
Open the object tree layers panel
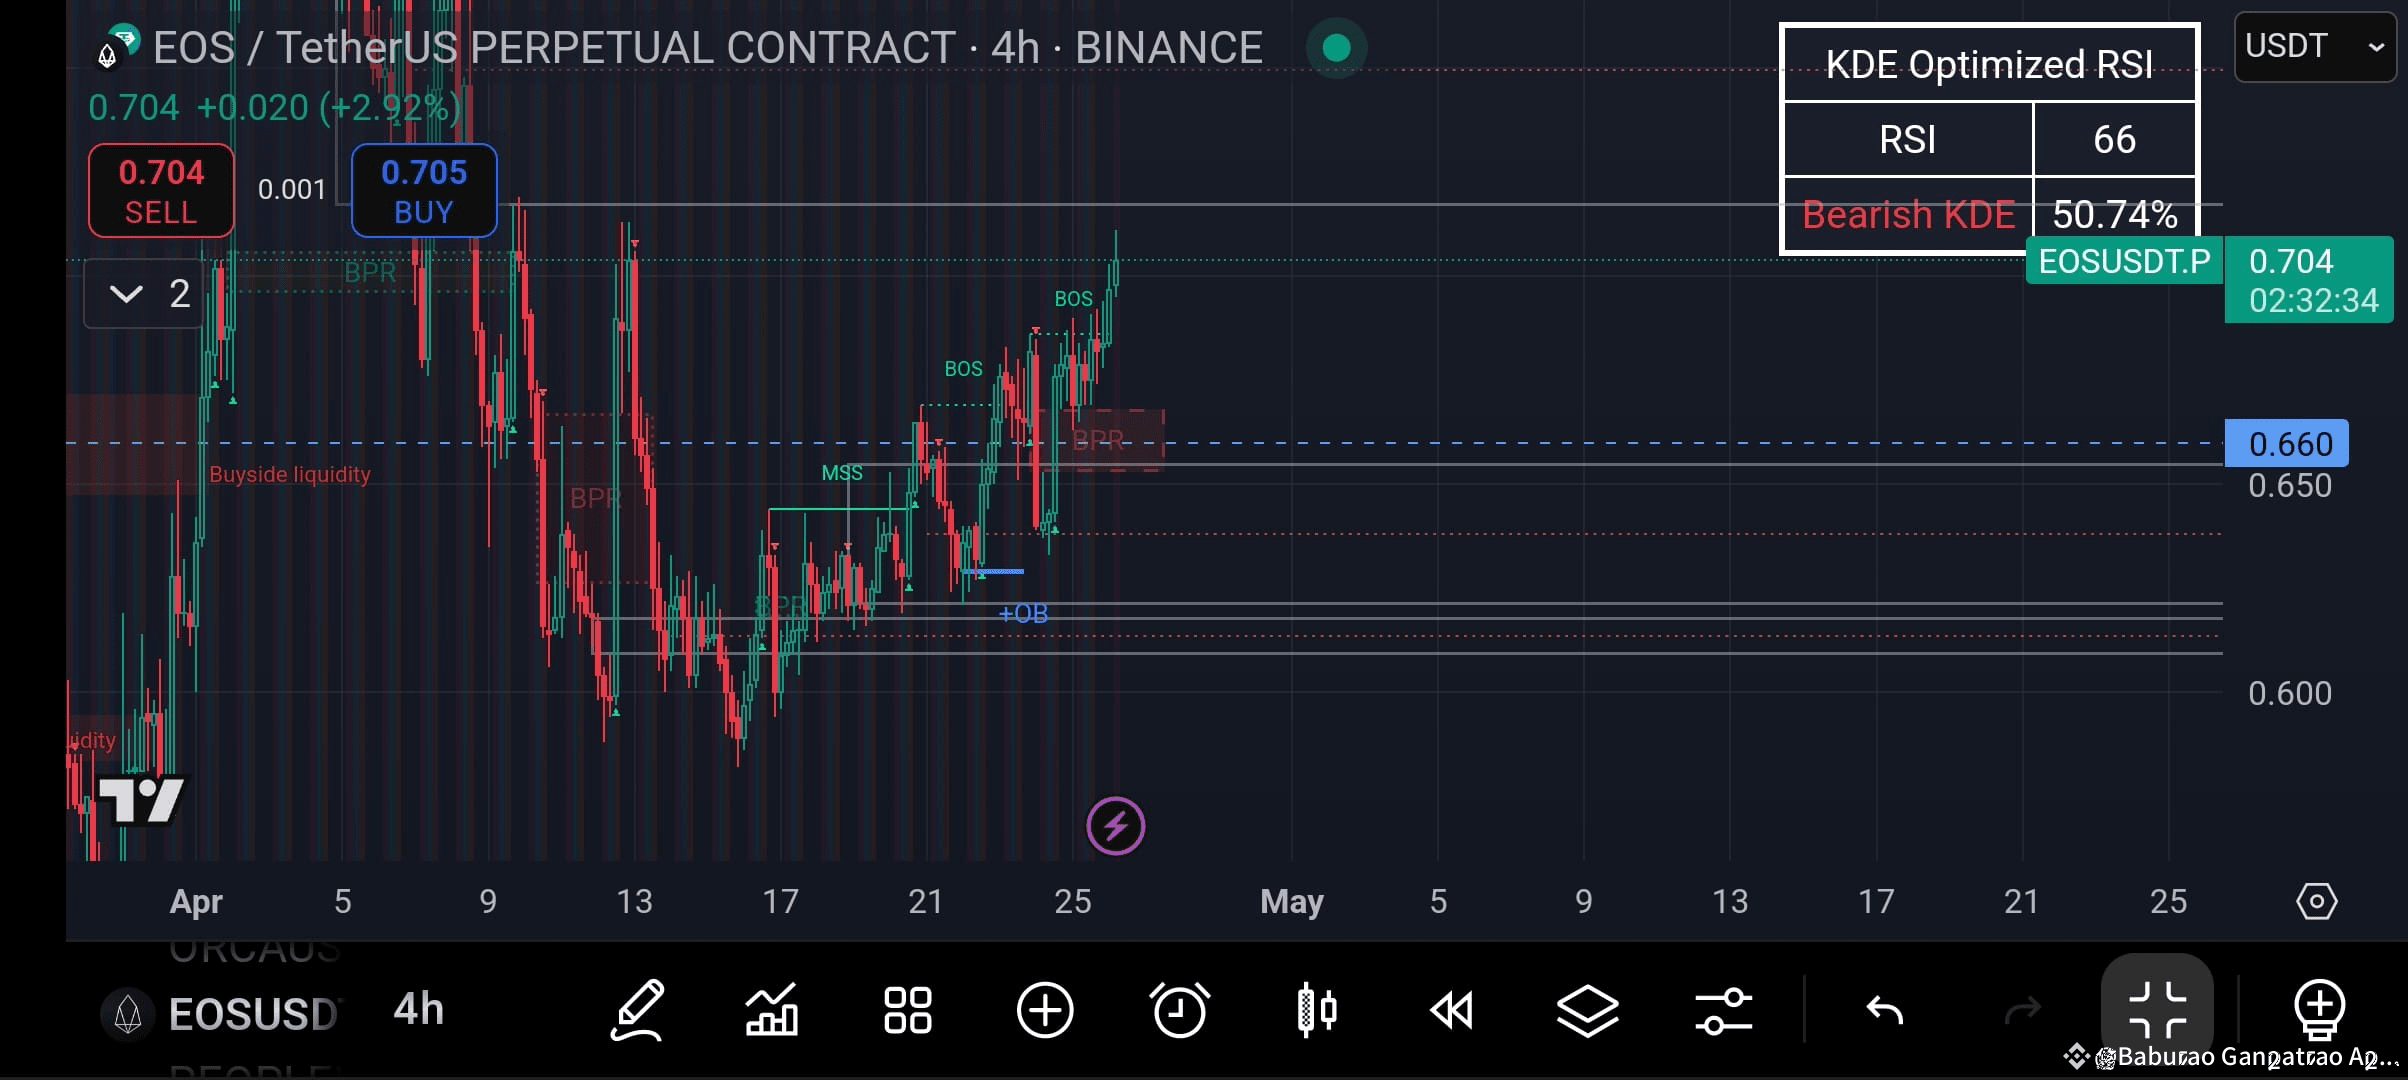1588,1010
